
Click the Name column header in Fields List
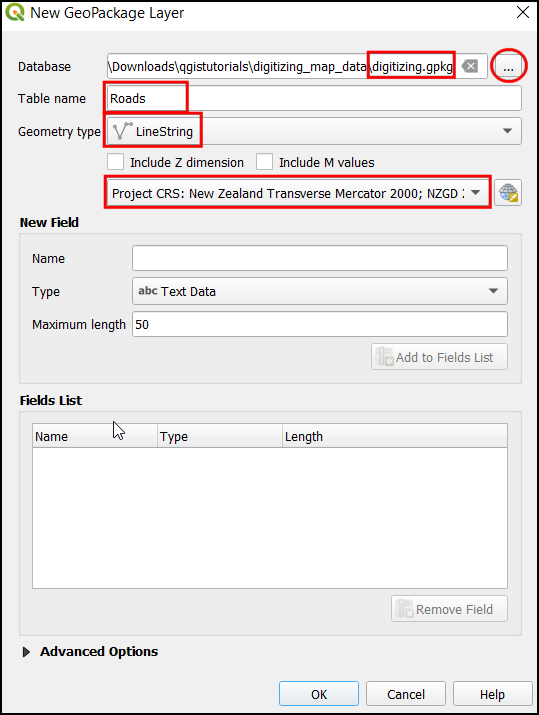click(x=95, y=436)
